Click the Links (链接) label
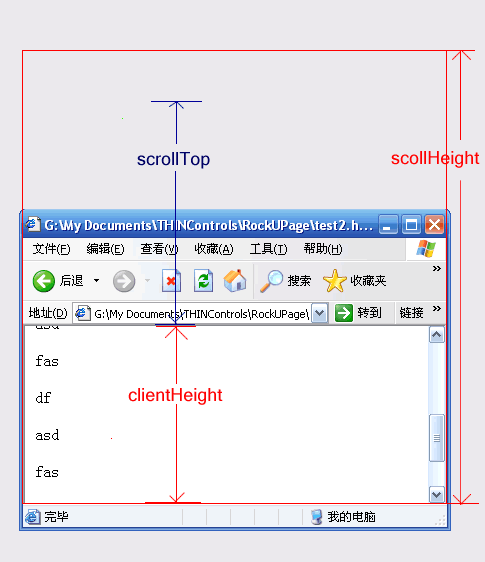The height and width of the screenshot is (562, 485). coord(412,313)
